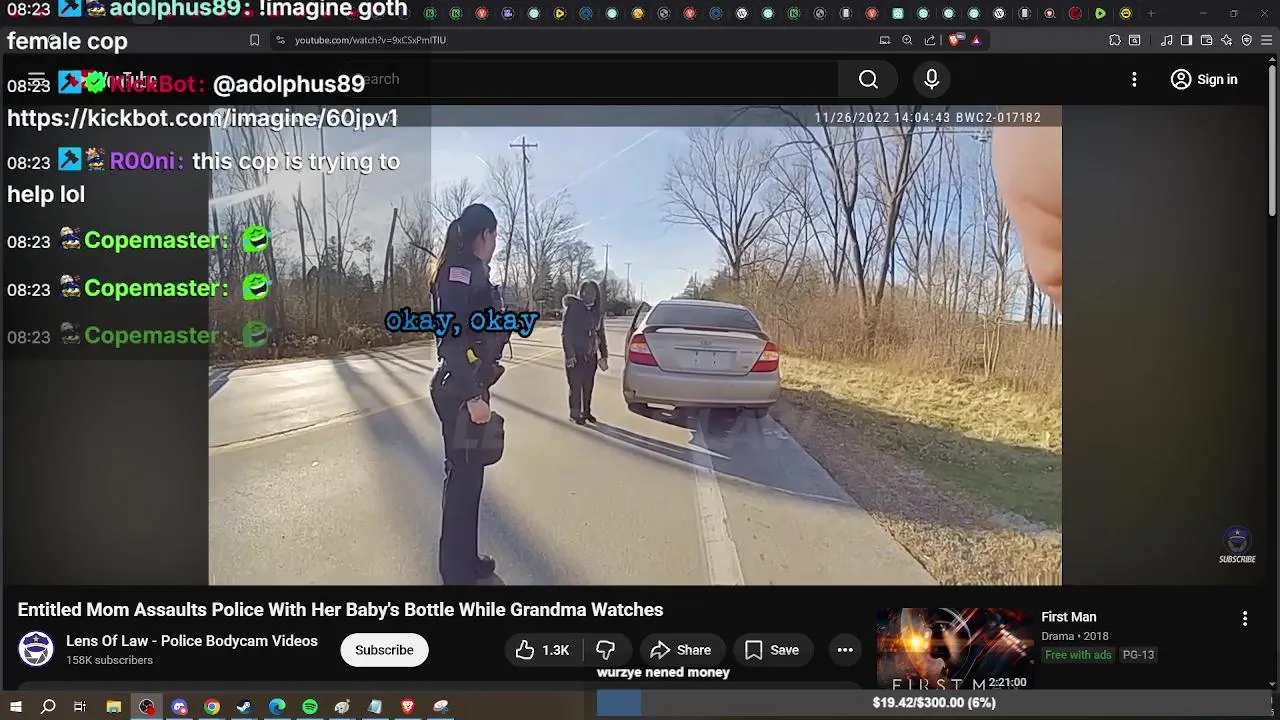Open YouTube settings three-dot menu
The image size is (1280, 720).
1134,79
